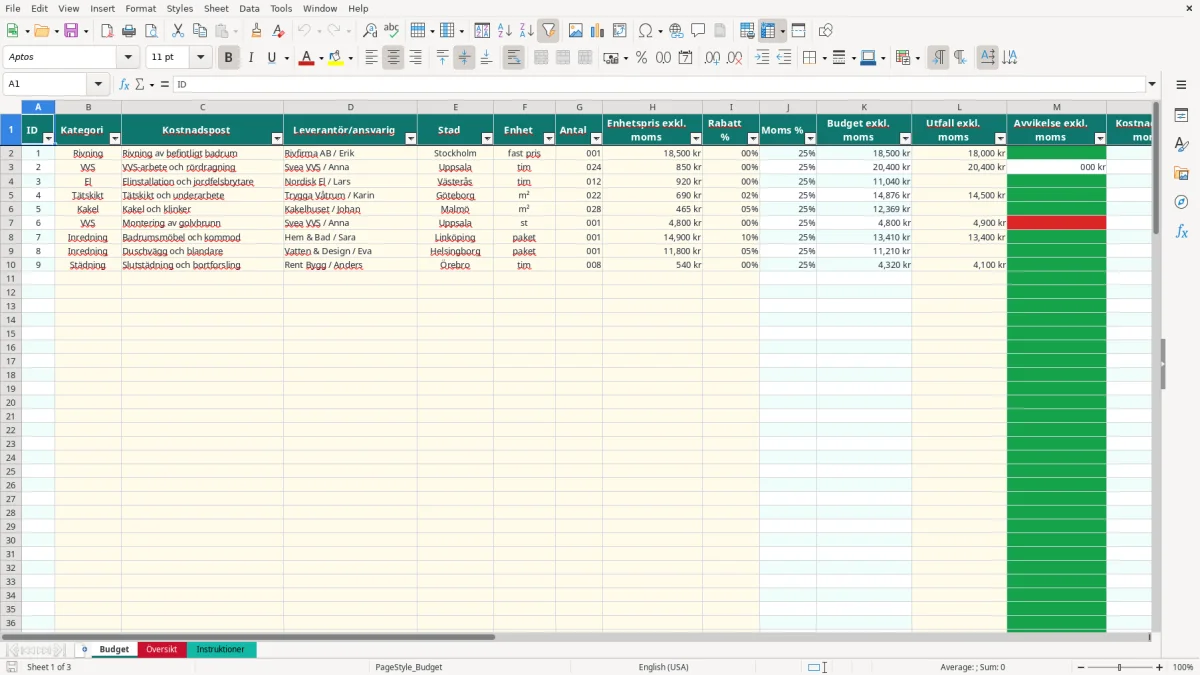Toggle Align Left

(371, 58)
